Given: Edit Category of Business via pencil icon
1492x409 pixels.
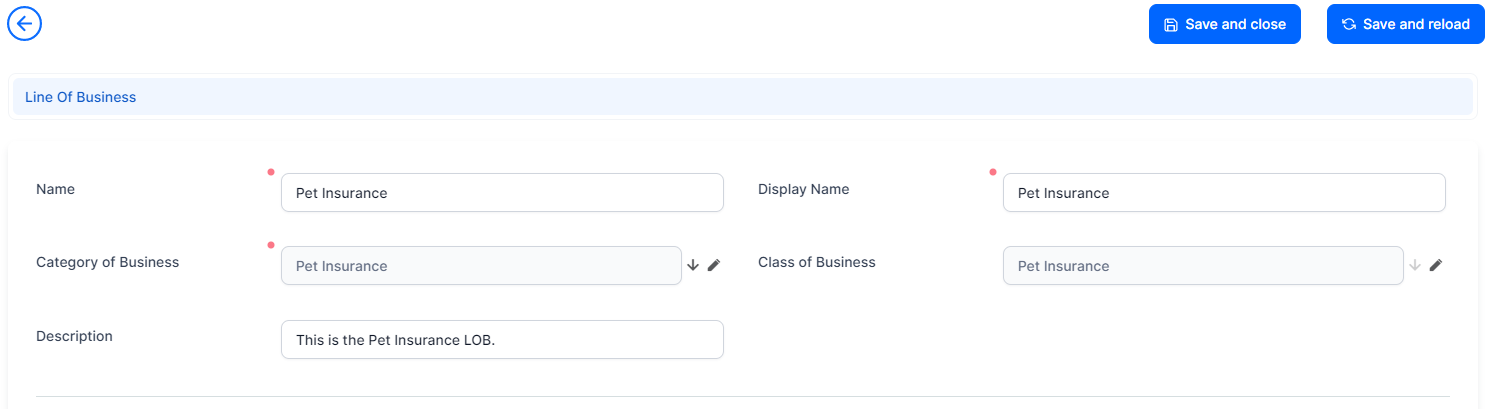Looking at the screenshot, I should pos(714,265).
